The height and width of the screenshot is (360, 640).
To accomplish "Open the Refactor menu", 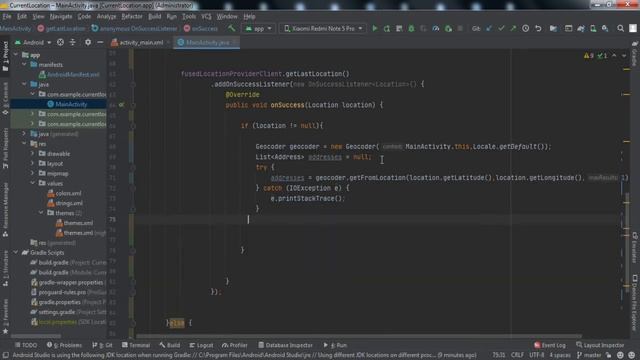I will point(132,17).
